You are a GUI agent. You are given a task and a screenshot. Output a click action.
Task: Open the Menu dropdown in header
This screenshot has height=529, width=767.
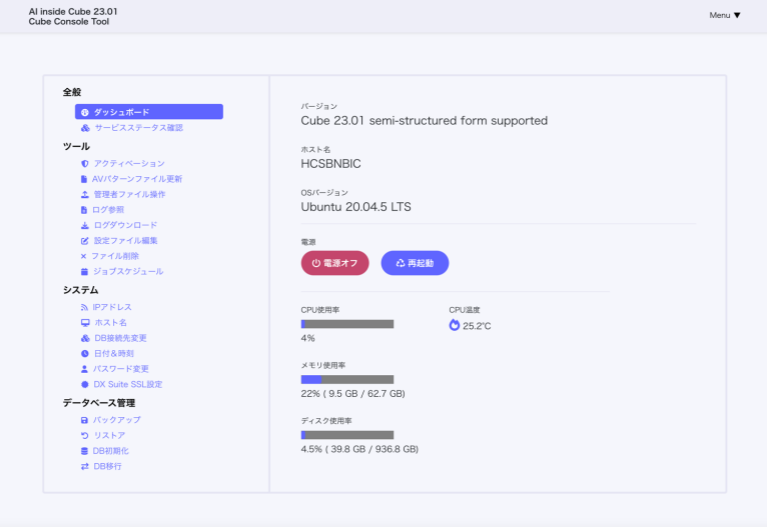coord(725,15)
